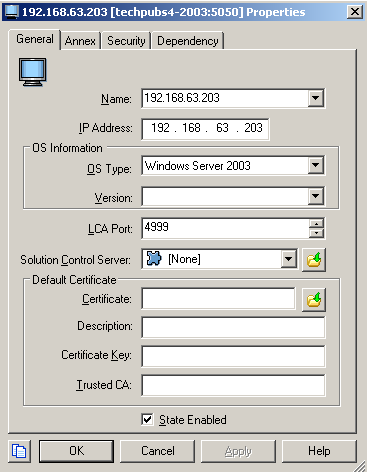Image resolution: width=367 pixels, height=472 pixels.
Task: Click the IP Address input field
Action: tap(205, 129)
